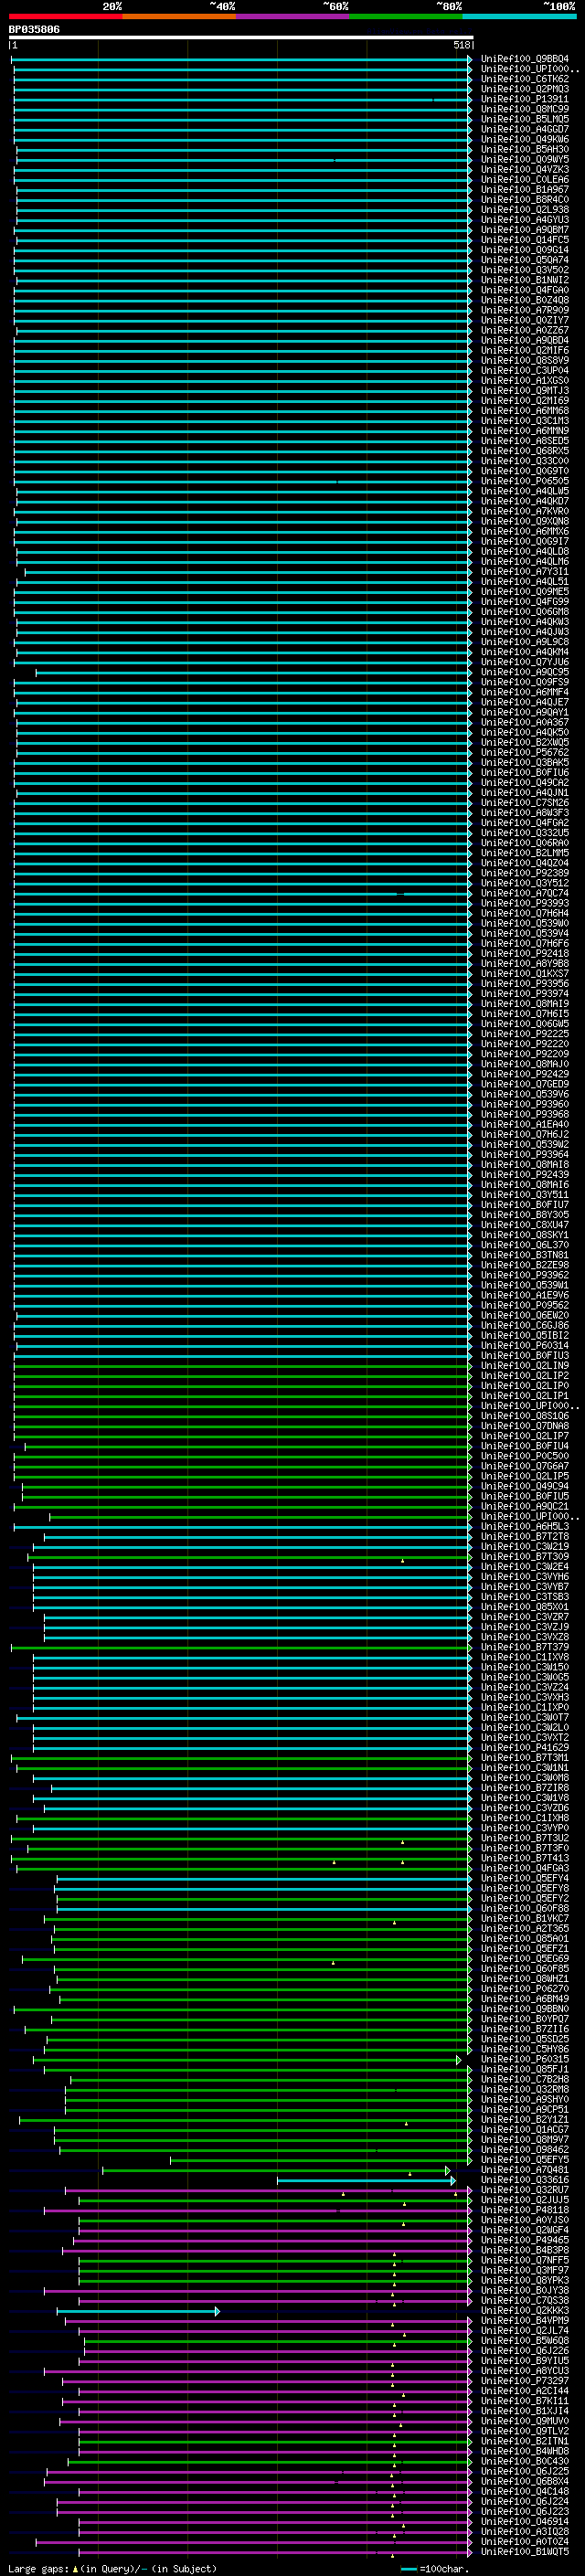The width and height of the screenshot is (585, 2576).
Task: Select label UniRef100_Q2LIN9
Action: click(x=525, y=1365)
